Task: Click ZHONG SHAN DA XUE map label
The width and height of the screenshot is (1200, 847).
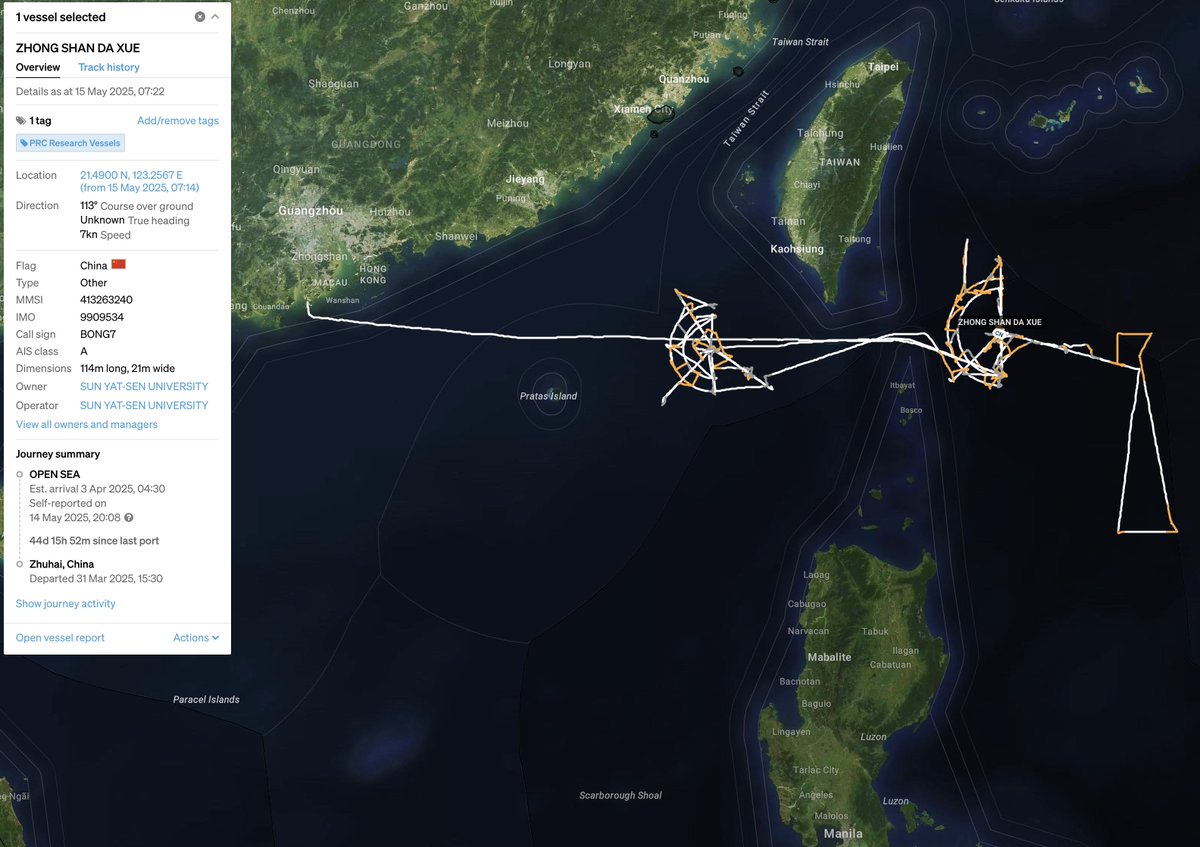Action: [999, 323]
